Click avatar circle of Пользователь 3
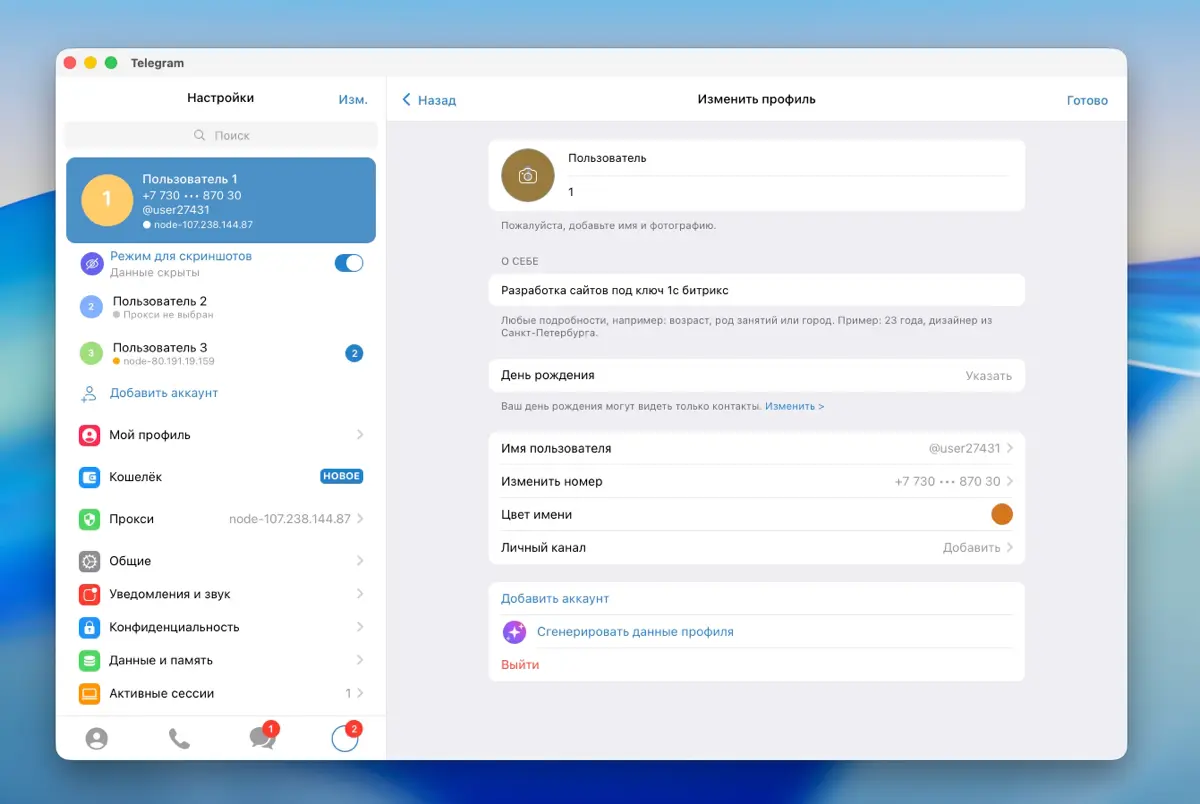 [91, 353]
